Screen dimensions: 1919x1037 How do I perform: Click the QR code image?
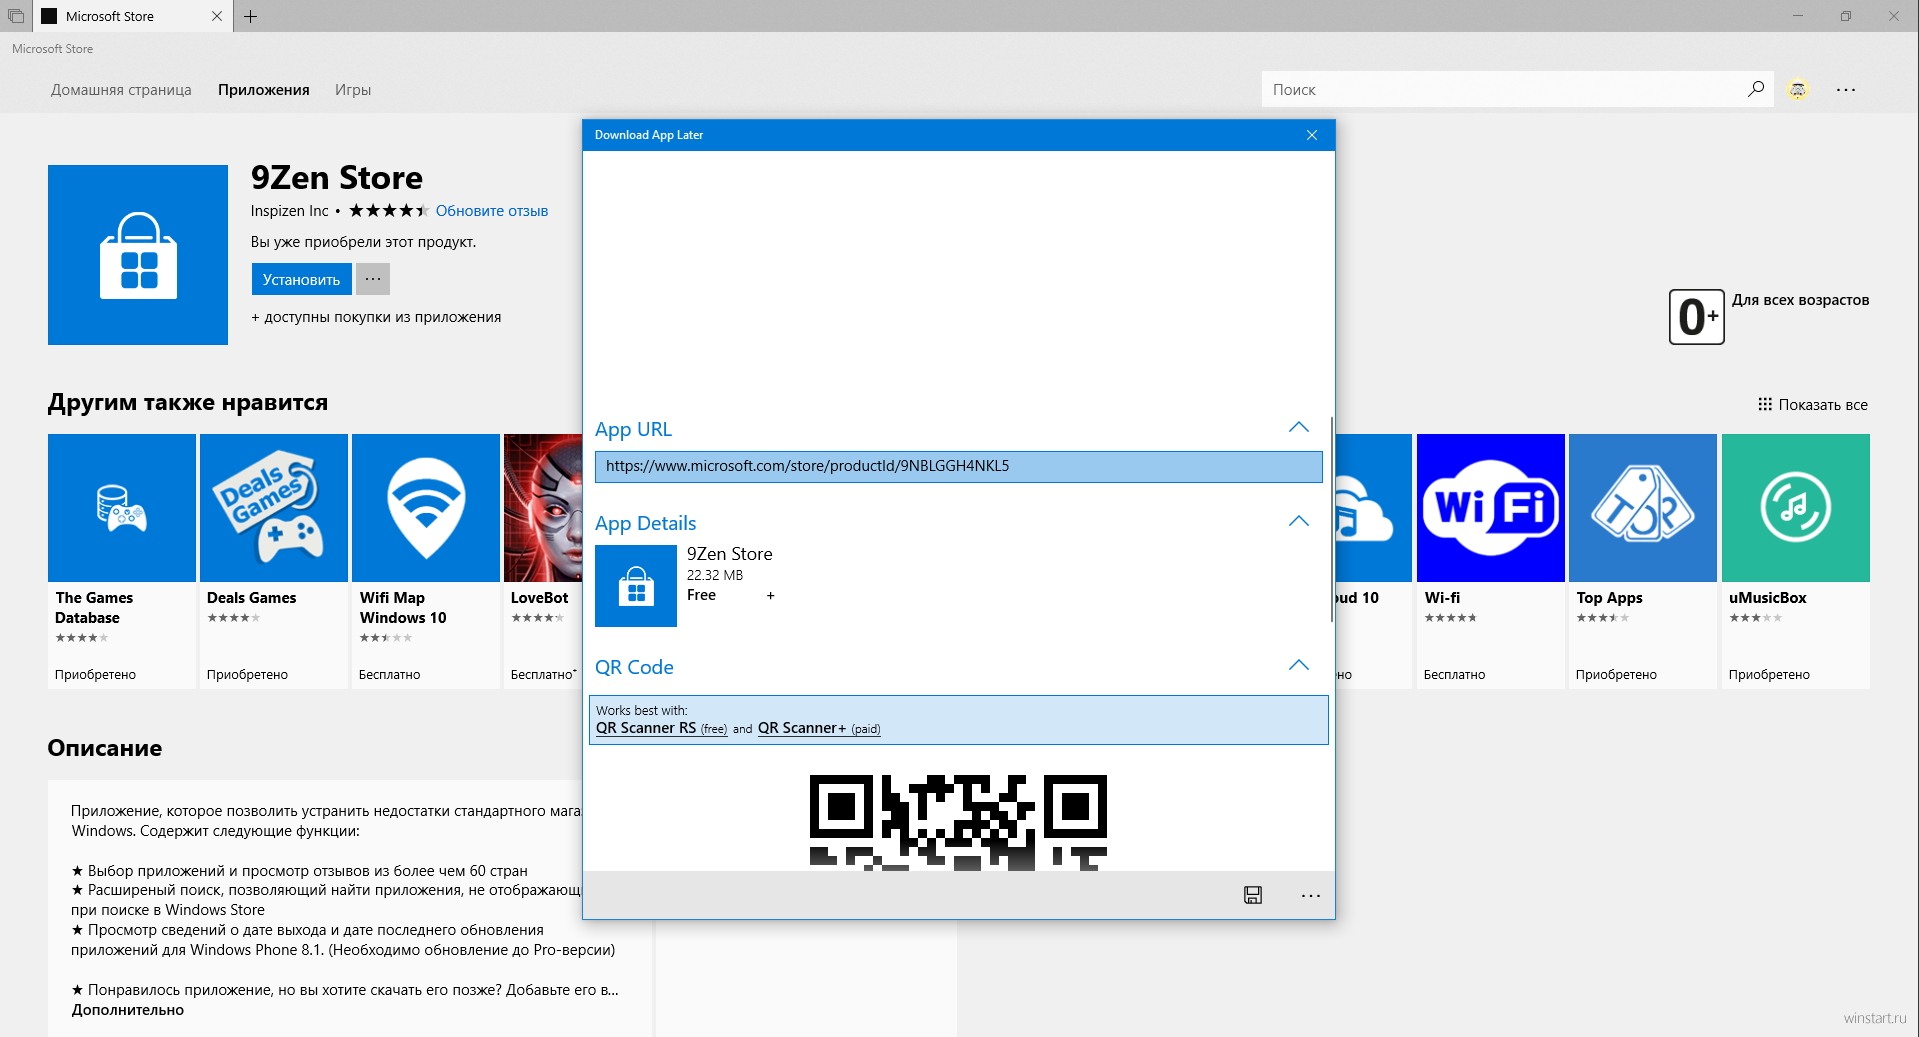pyautogui.click(x=958, y=822)
